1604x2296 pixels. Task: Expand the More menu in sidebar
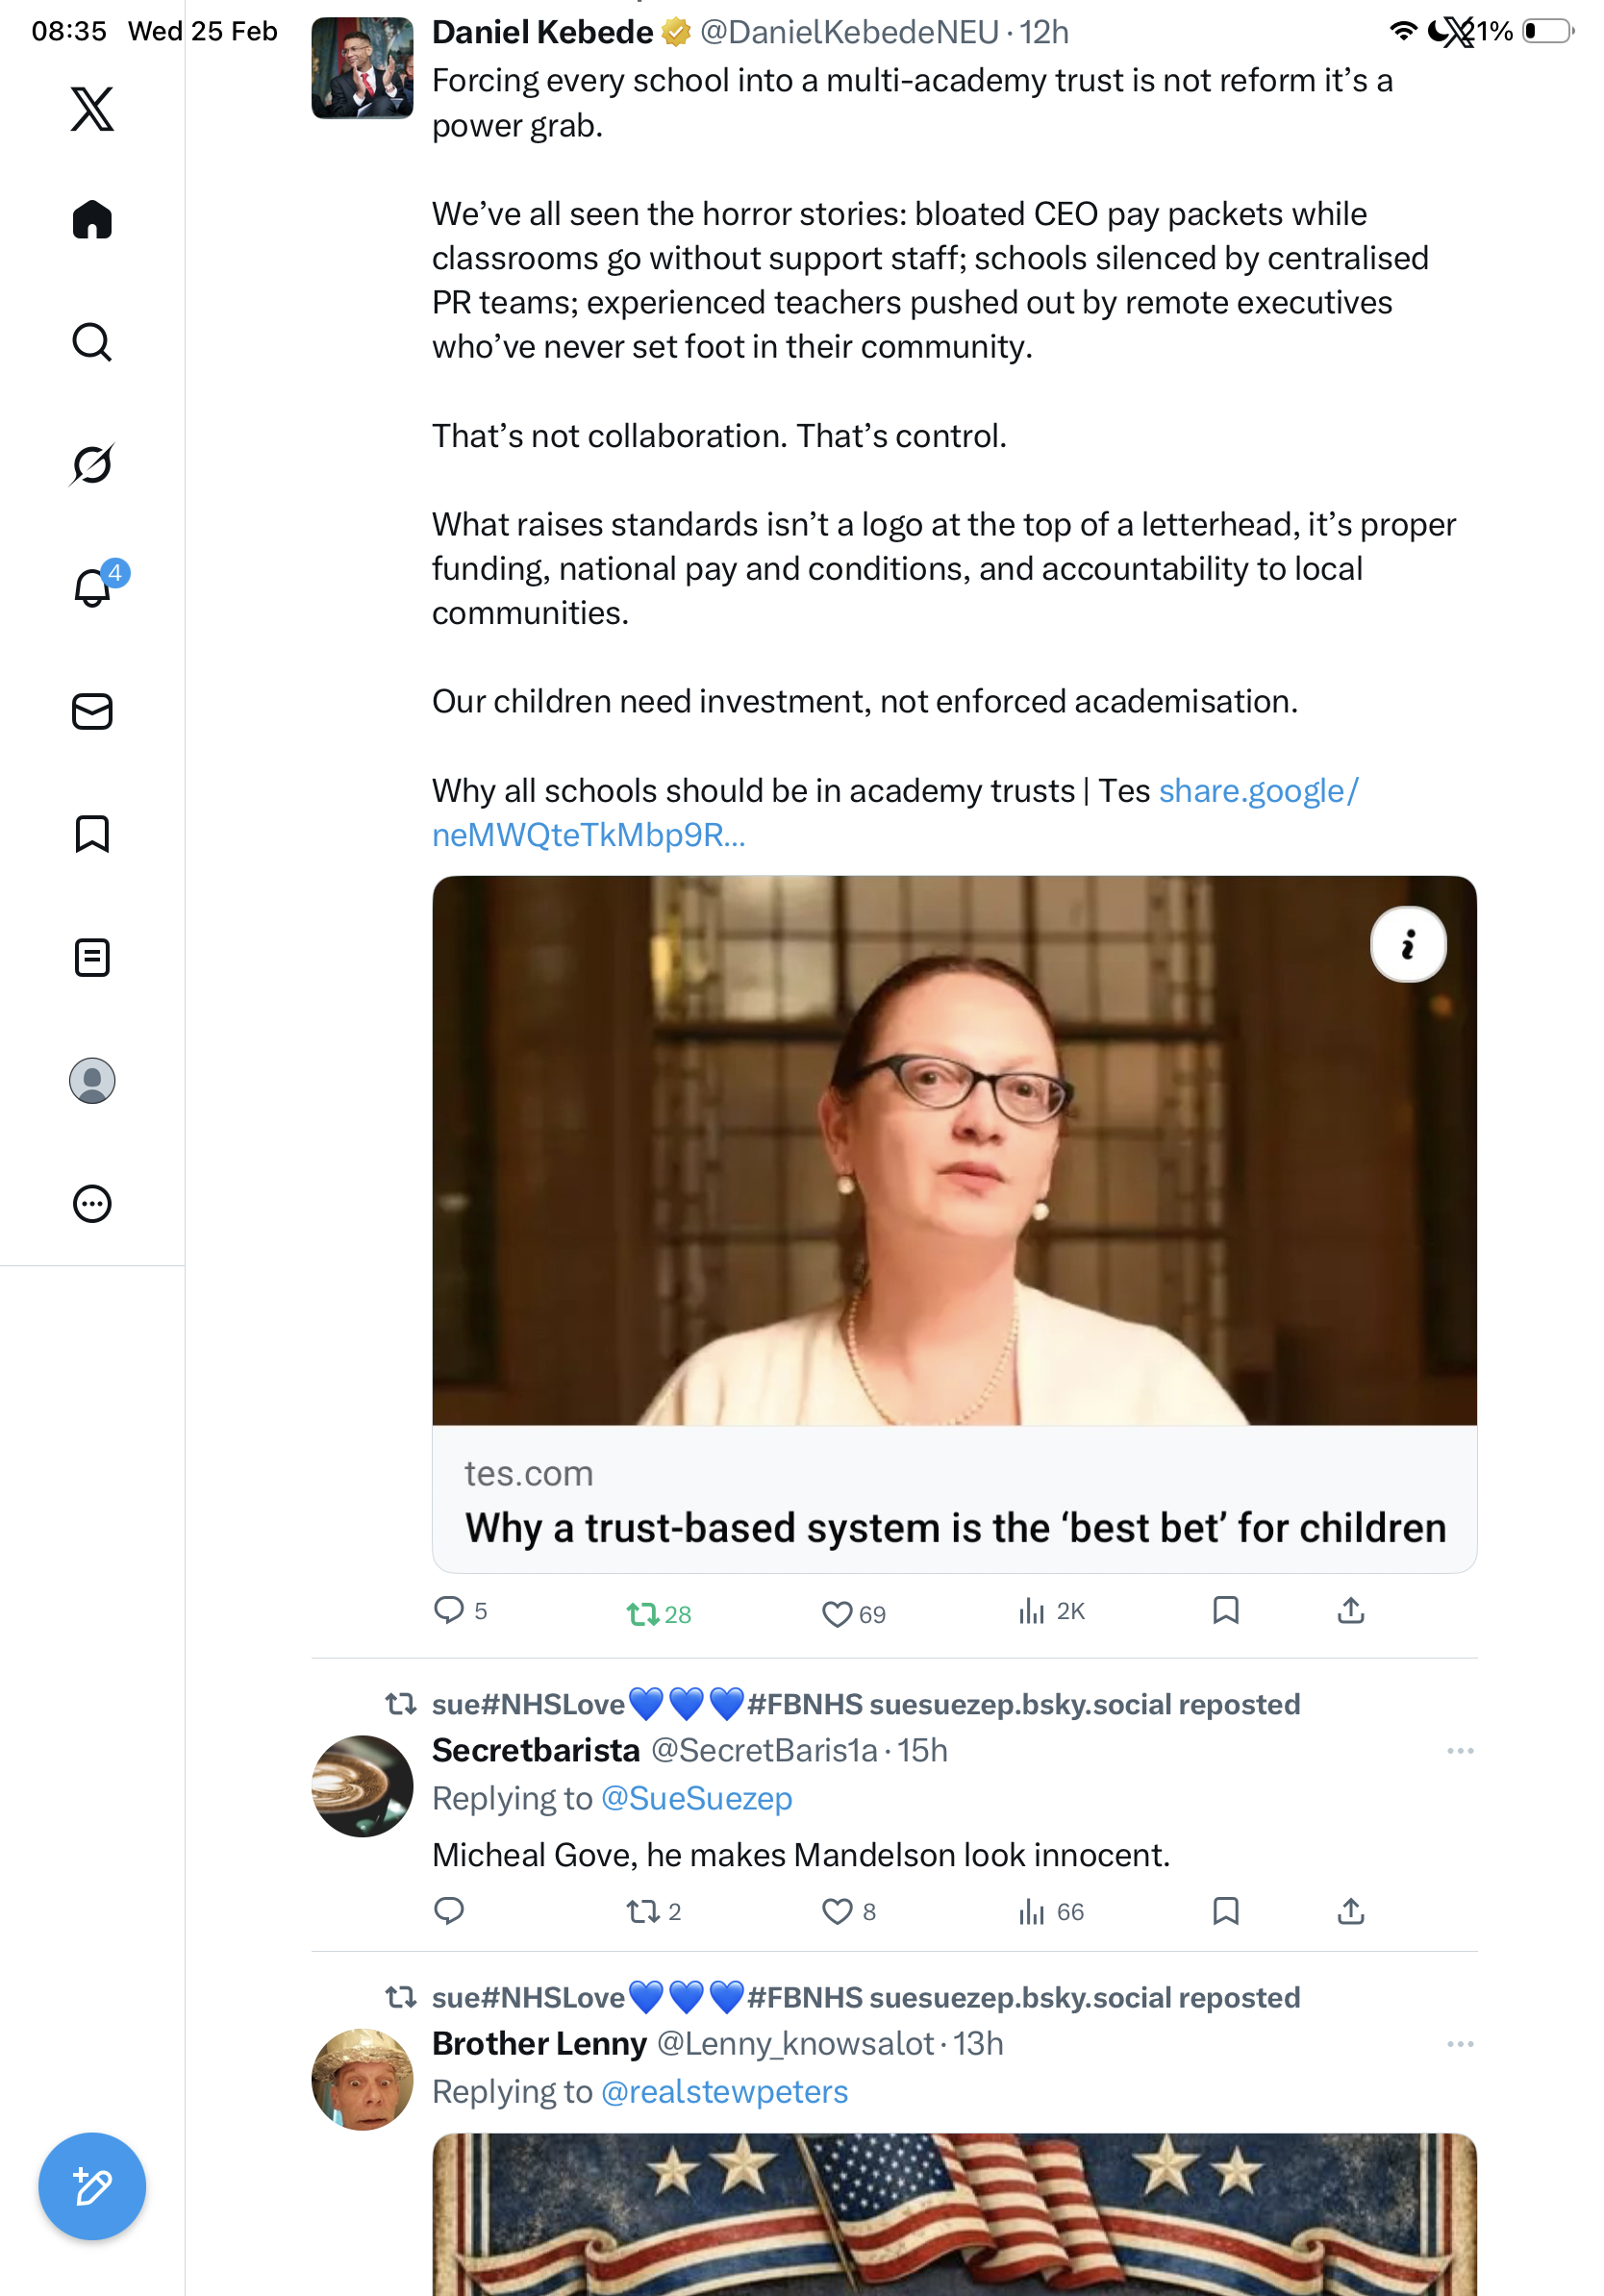(92, 1204)
